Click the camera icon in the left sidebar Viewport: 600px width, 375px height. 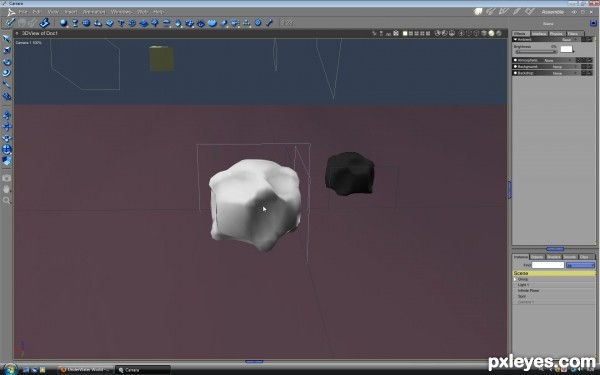[7, 178]
